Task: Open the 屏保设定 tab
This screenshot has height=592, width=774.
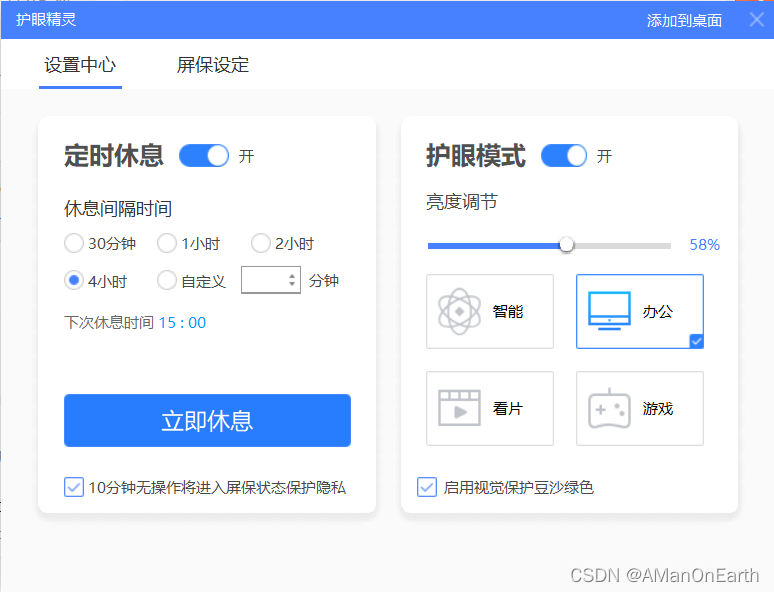Action: [213, 65]
